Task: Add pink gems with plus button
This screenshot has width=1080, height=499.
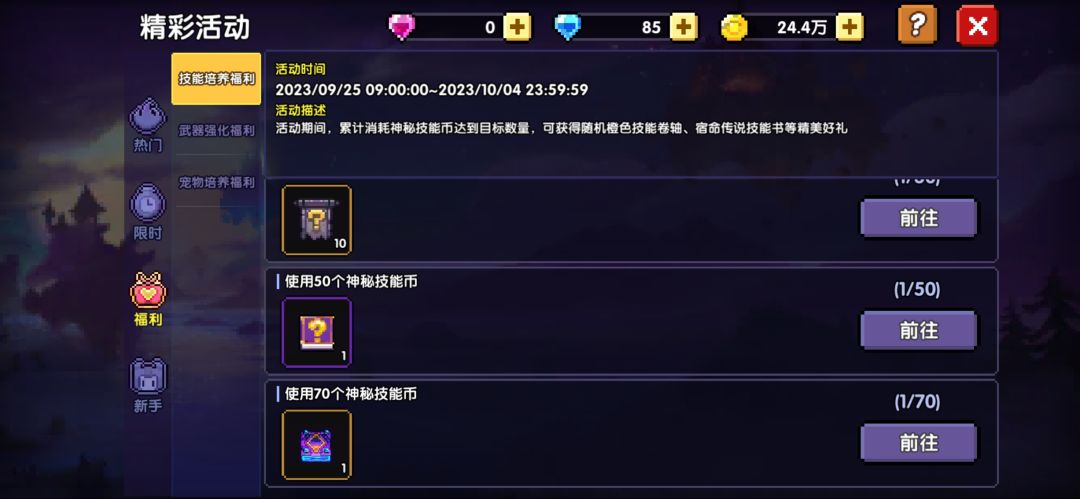Action: tap(517, 28)
